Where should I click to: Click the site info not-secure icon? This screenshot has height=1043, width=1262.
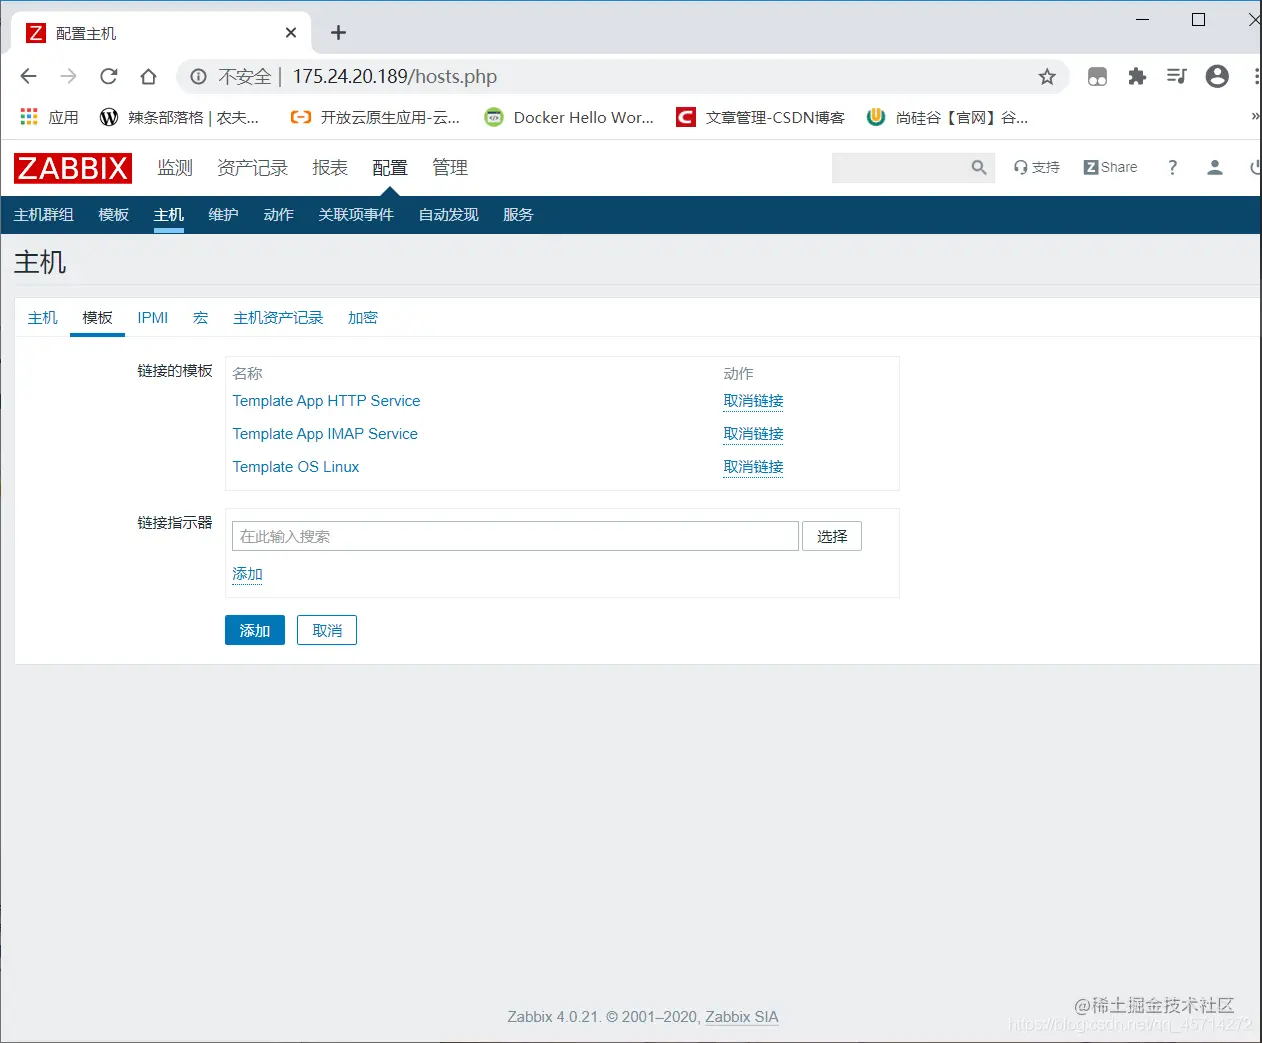click(x=198, y=77)
